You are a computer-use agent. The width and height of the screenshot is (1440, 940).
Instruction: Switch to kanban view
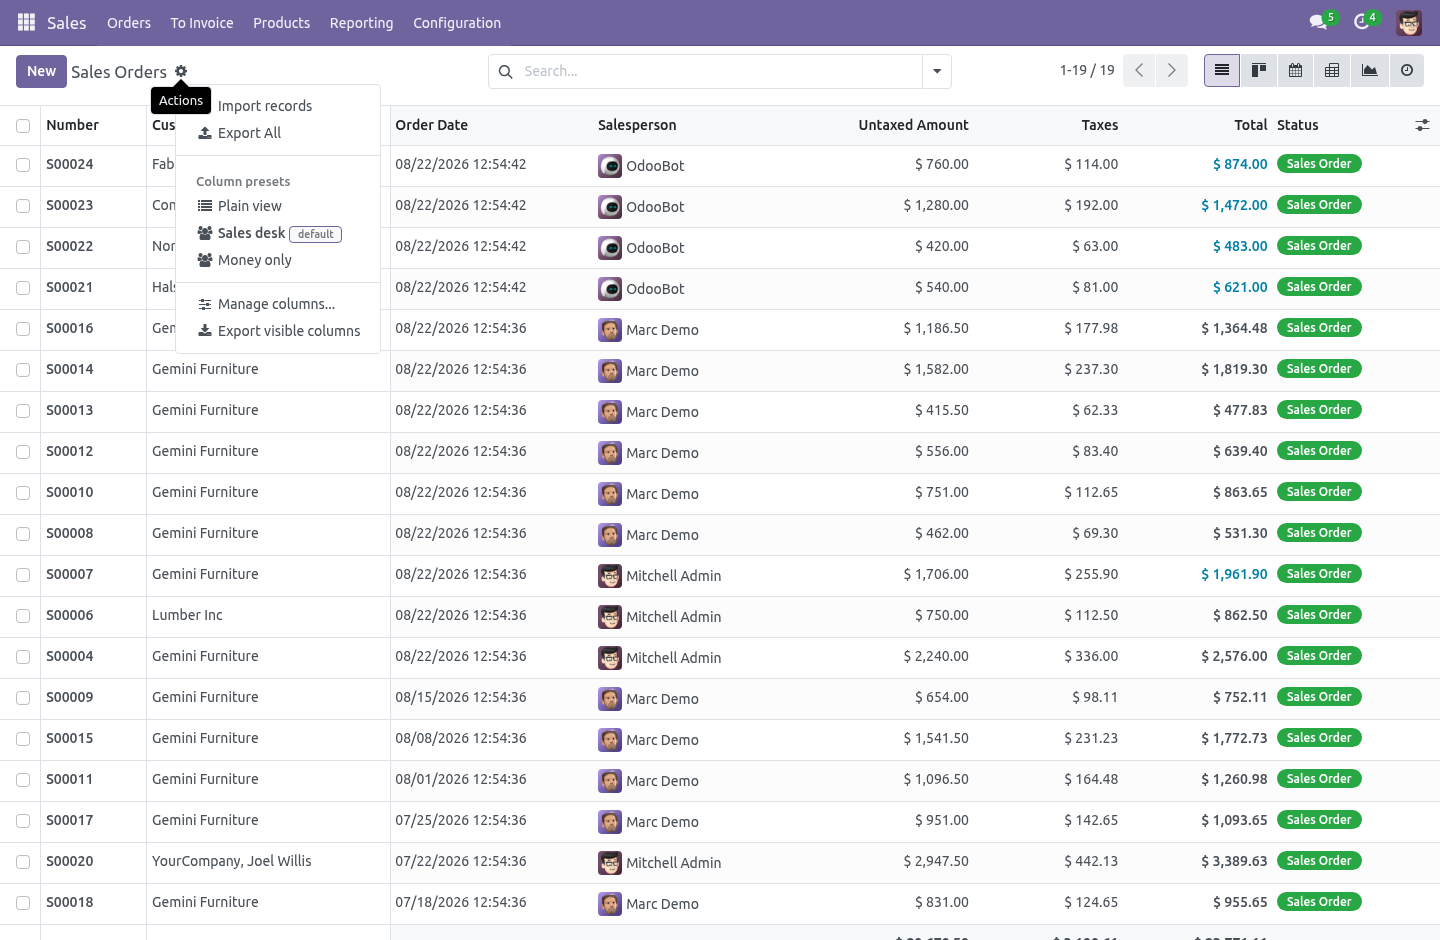[x=1259, y=70]
